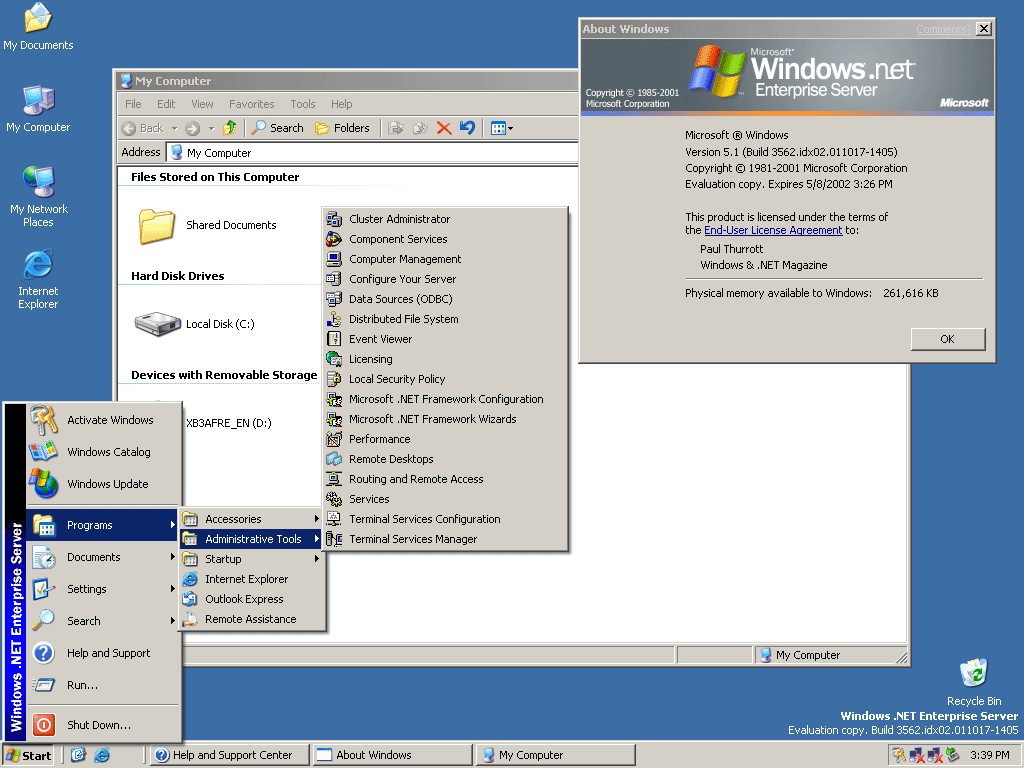Click Shut Down... in Start menu

pos(103,725)
